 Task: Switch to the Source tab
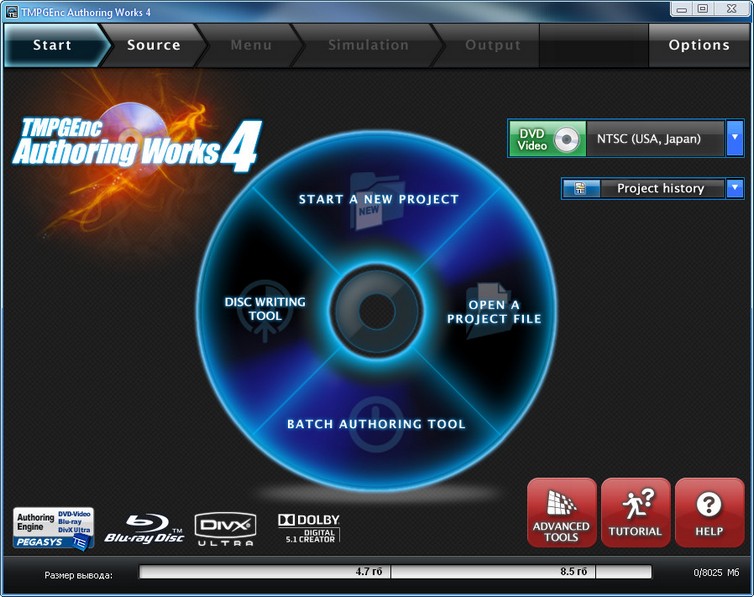153,45
